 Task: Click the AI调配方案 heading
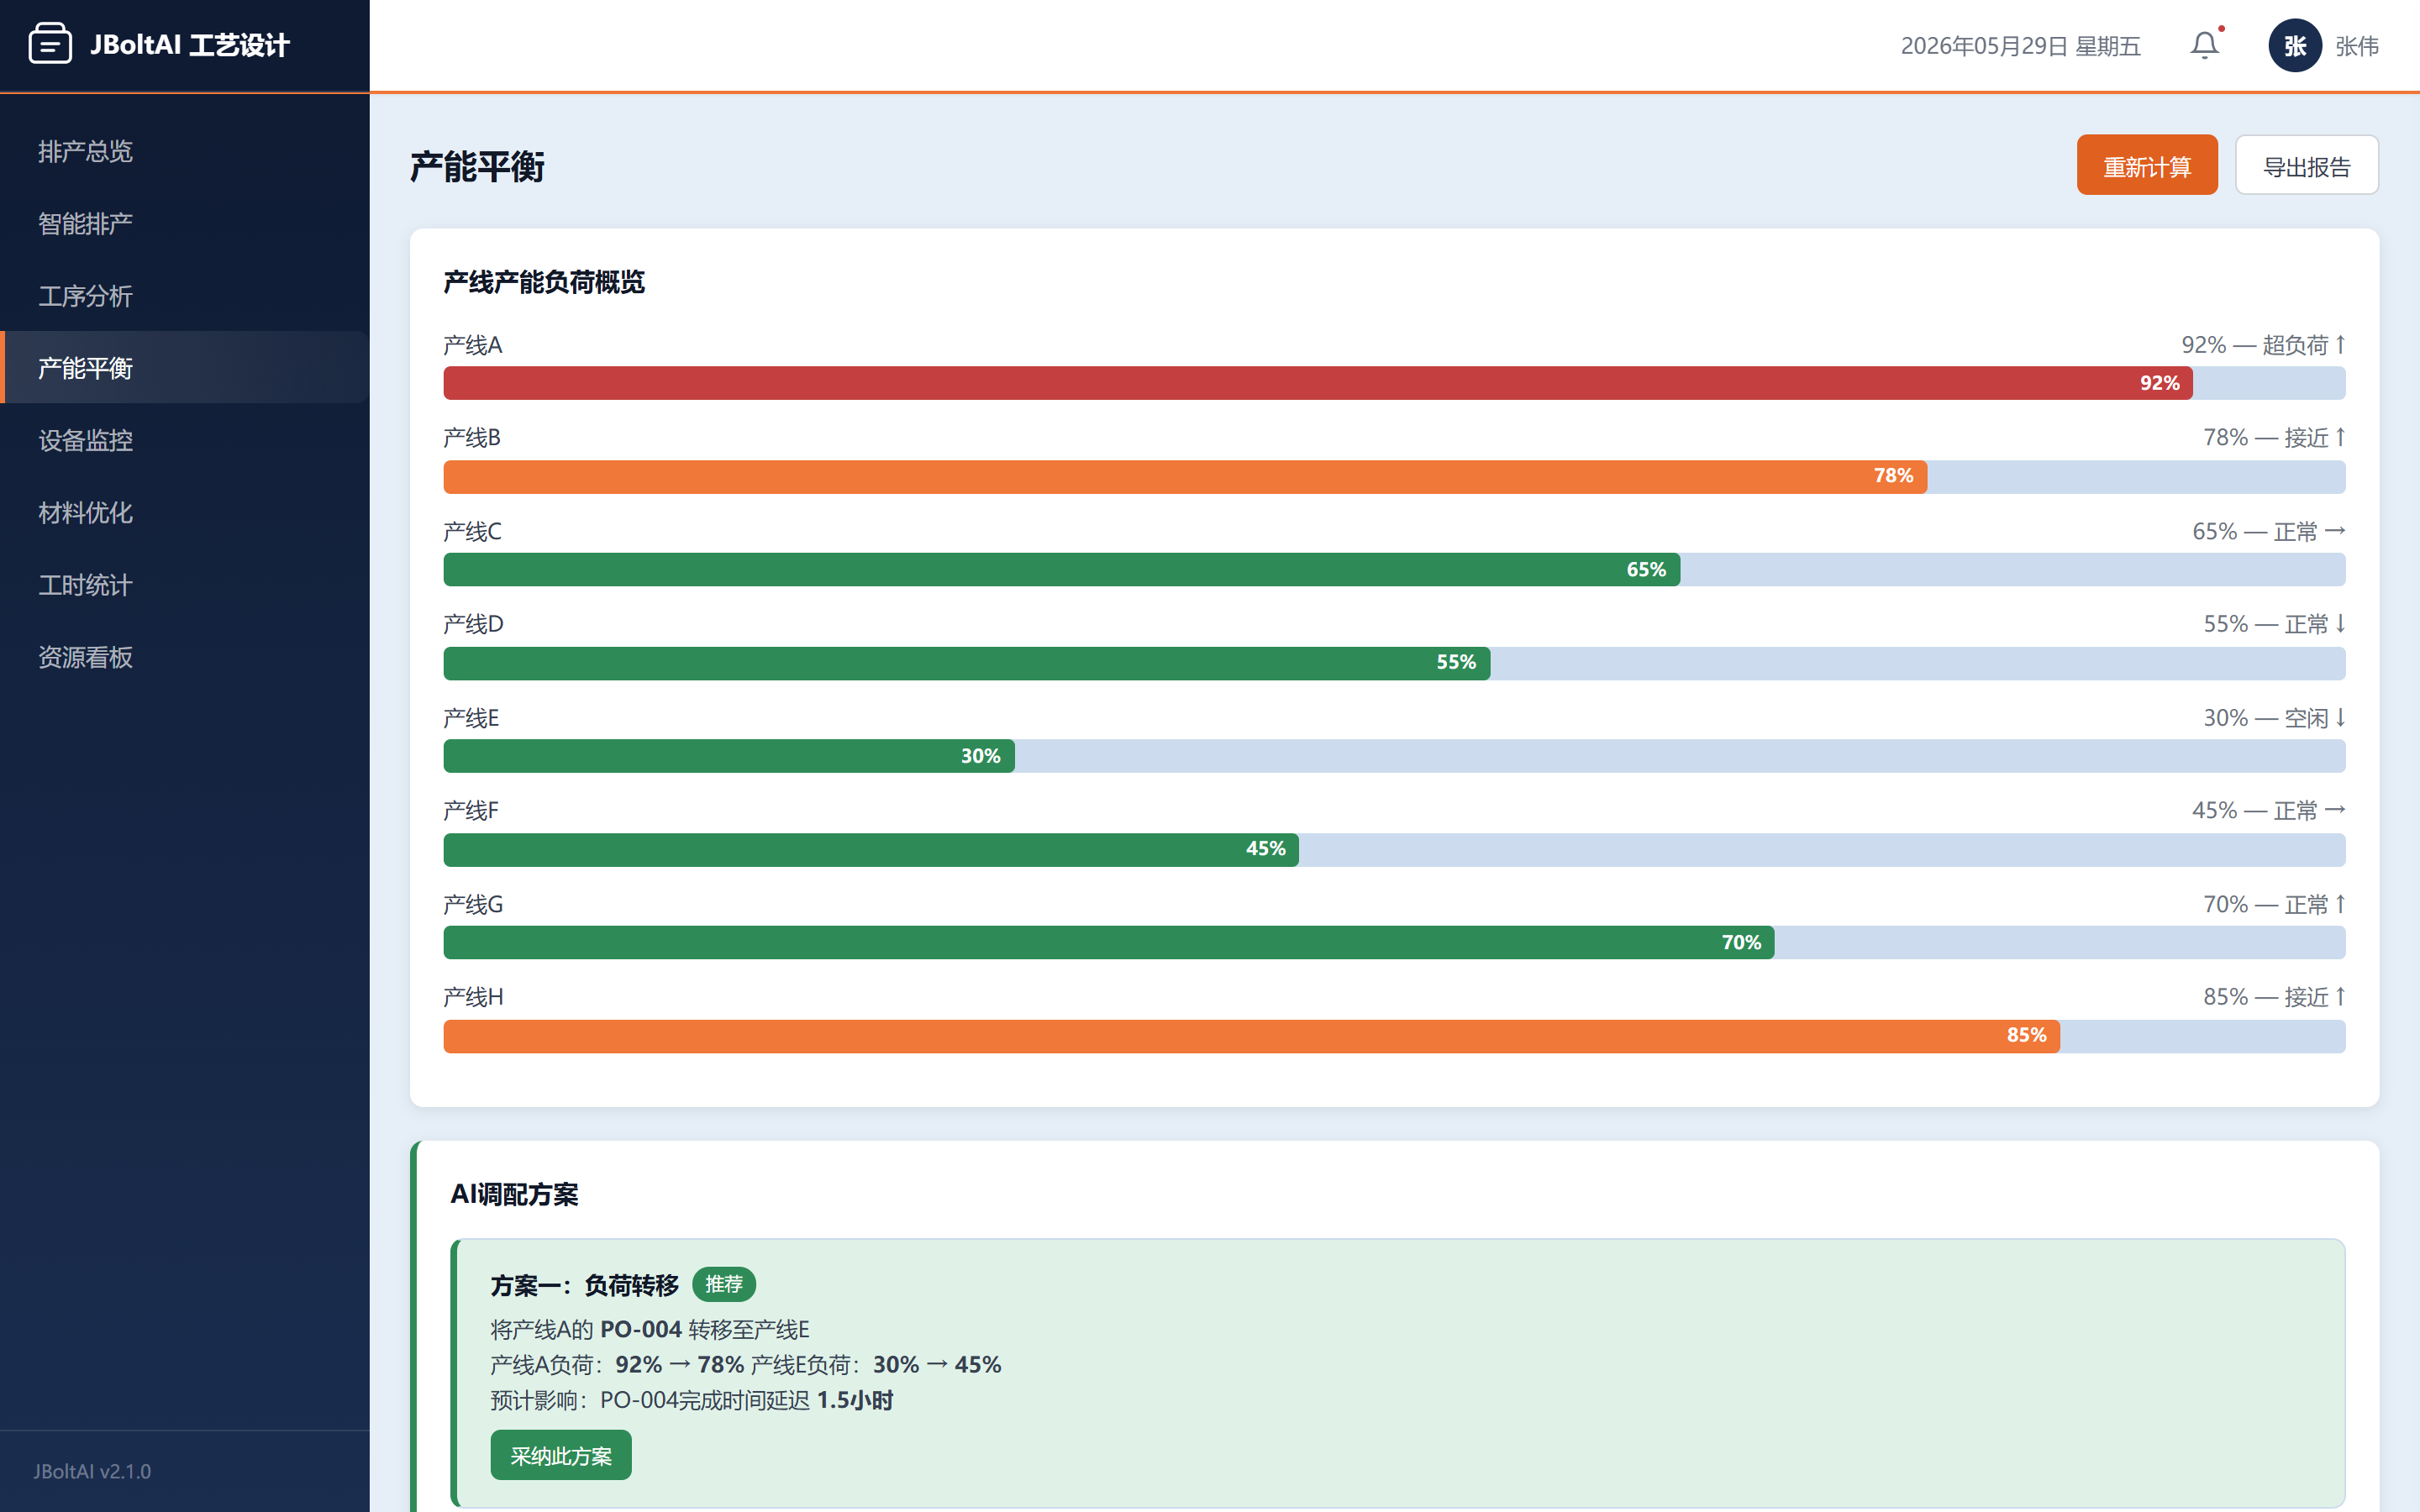point(514,1194)
